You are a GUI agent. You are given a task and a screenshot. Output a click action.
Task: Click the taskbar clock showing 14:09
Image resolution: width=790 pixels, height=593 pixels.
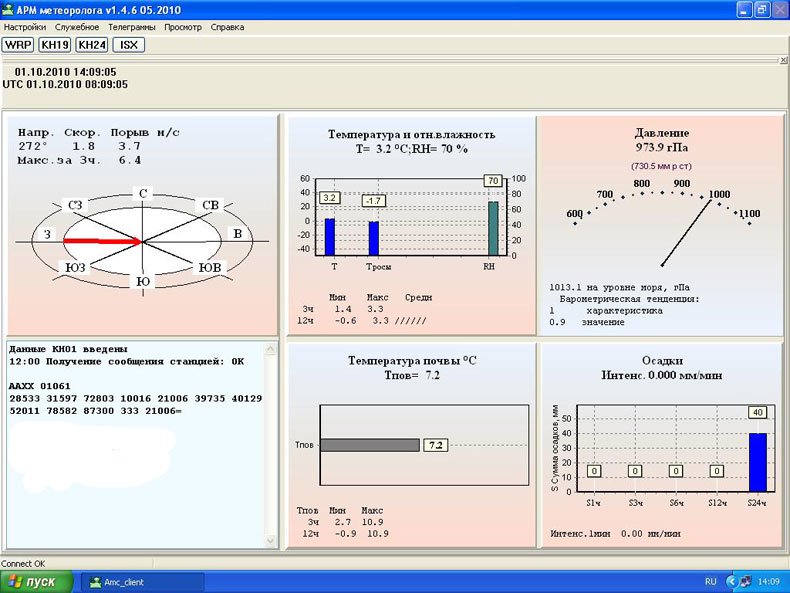(x=771, y=582)
